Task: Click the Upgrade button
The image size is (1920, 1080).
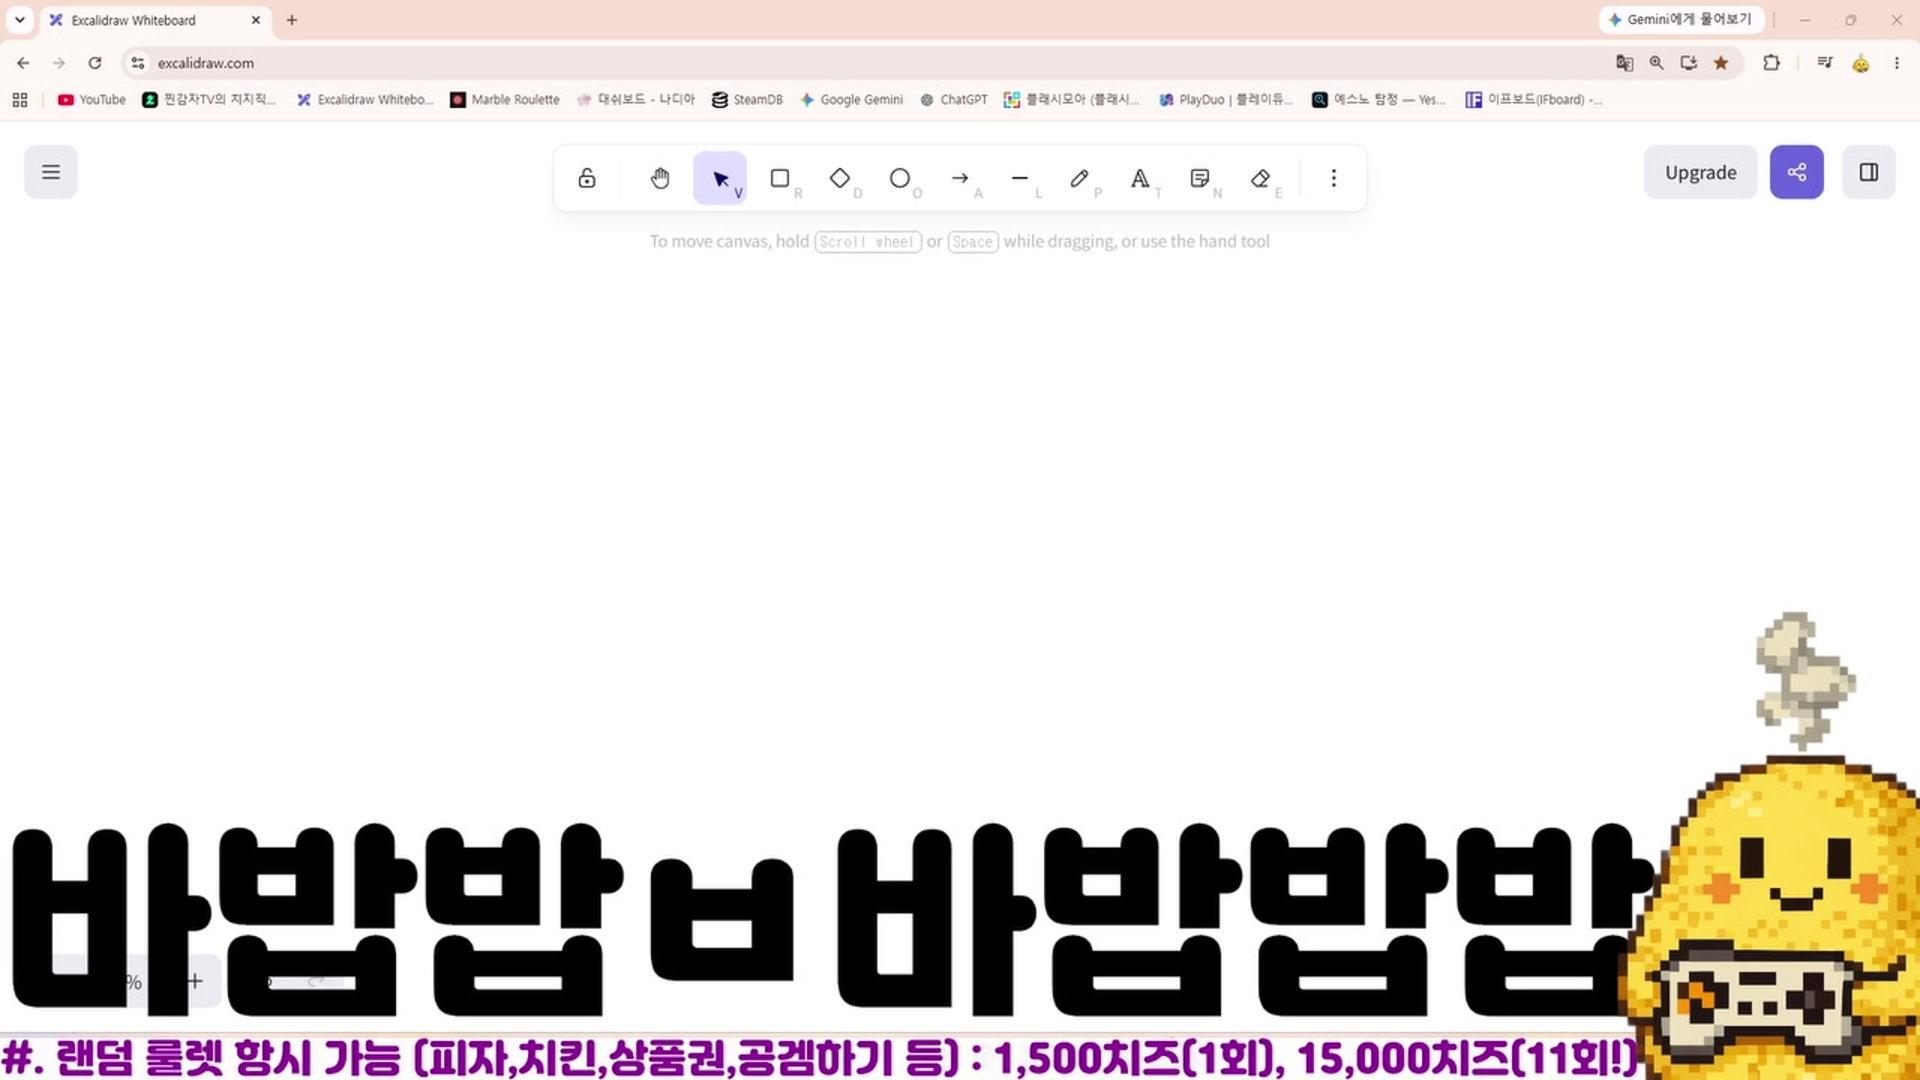Action: coord(1700,172)
